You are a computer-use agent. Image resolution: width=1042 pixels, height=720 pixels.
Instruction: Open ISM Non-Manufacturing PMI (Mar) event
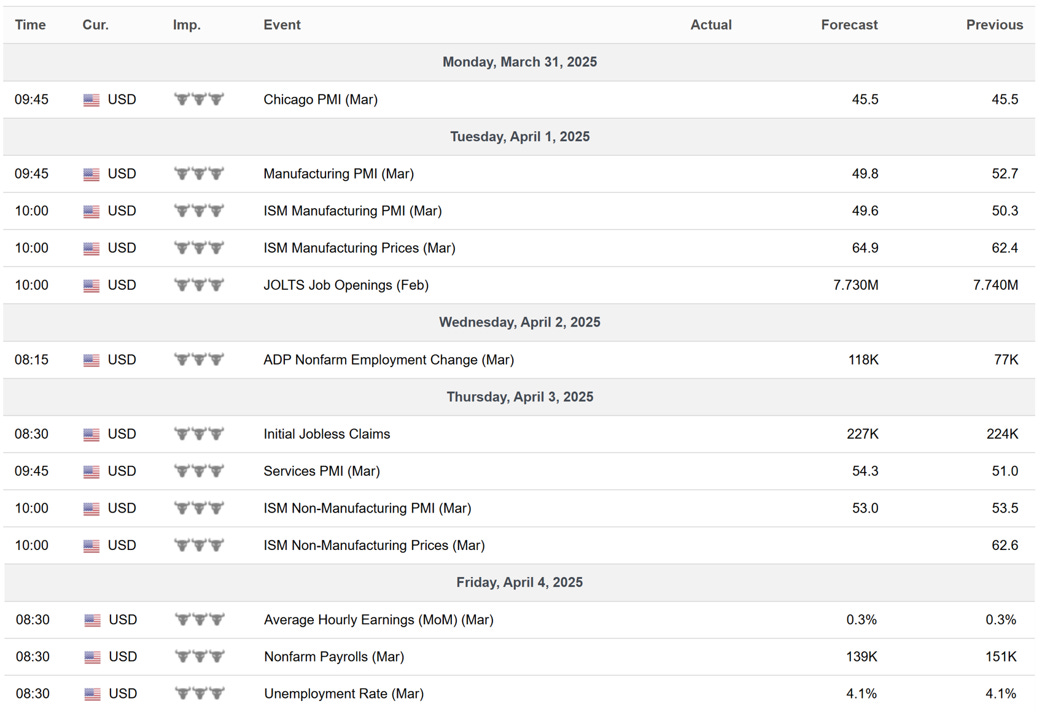[367, 509]
